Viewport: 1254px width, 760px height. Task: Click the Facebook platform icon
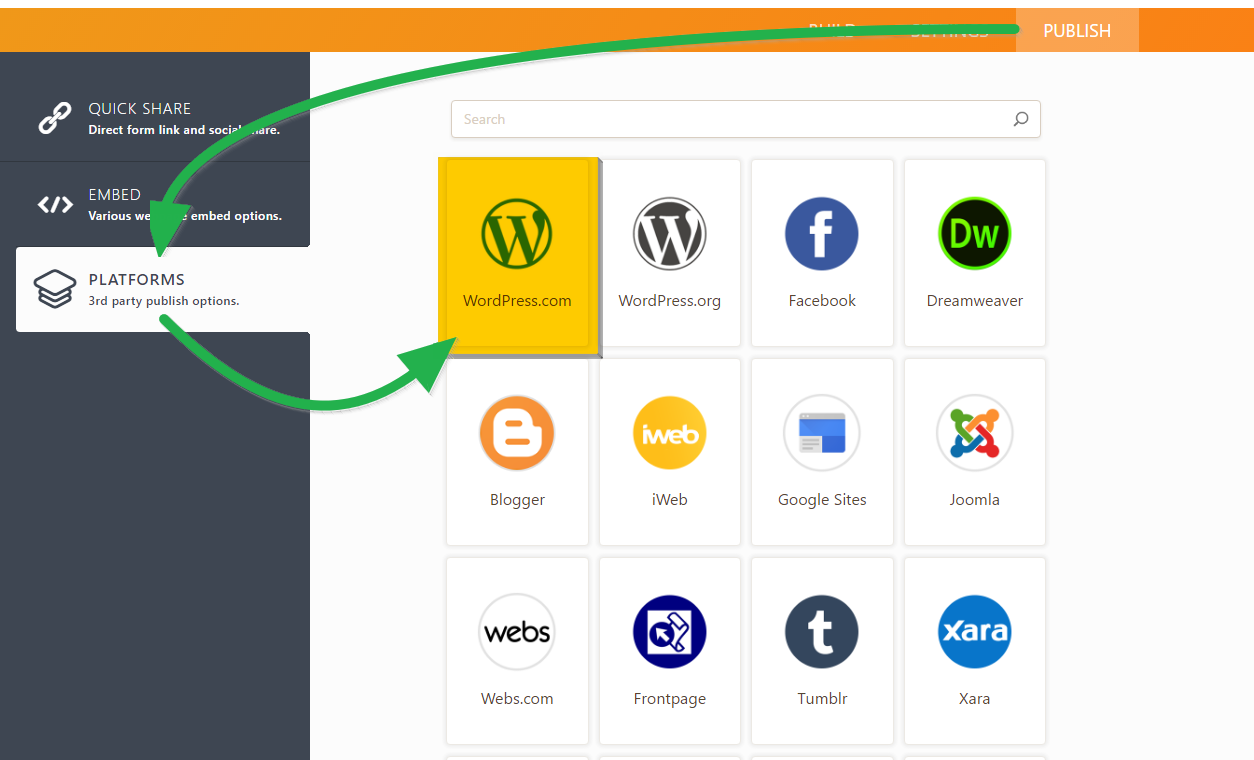click(x=821, y=234)
